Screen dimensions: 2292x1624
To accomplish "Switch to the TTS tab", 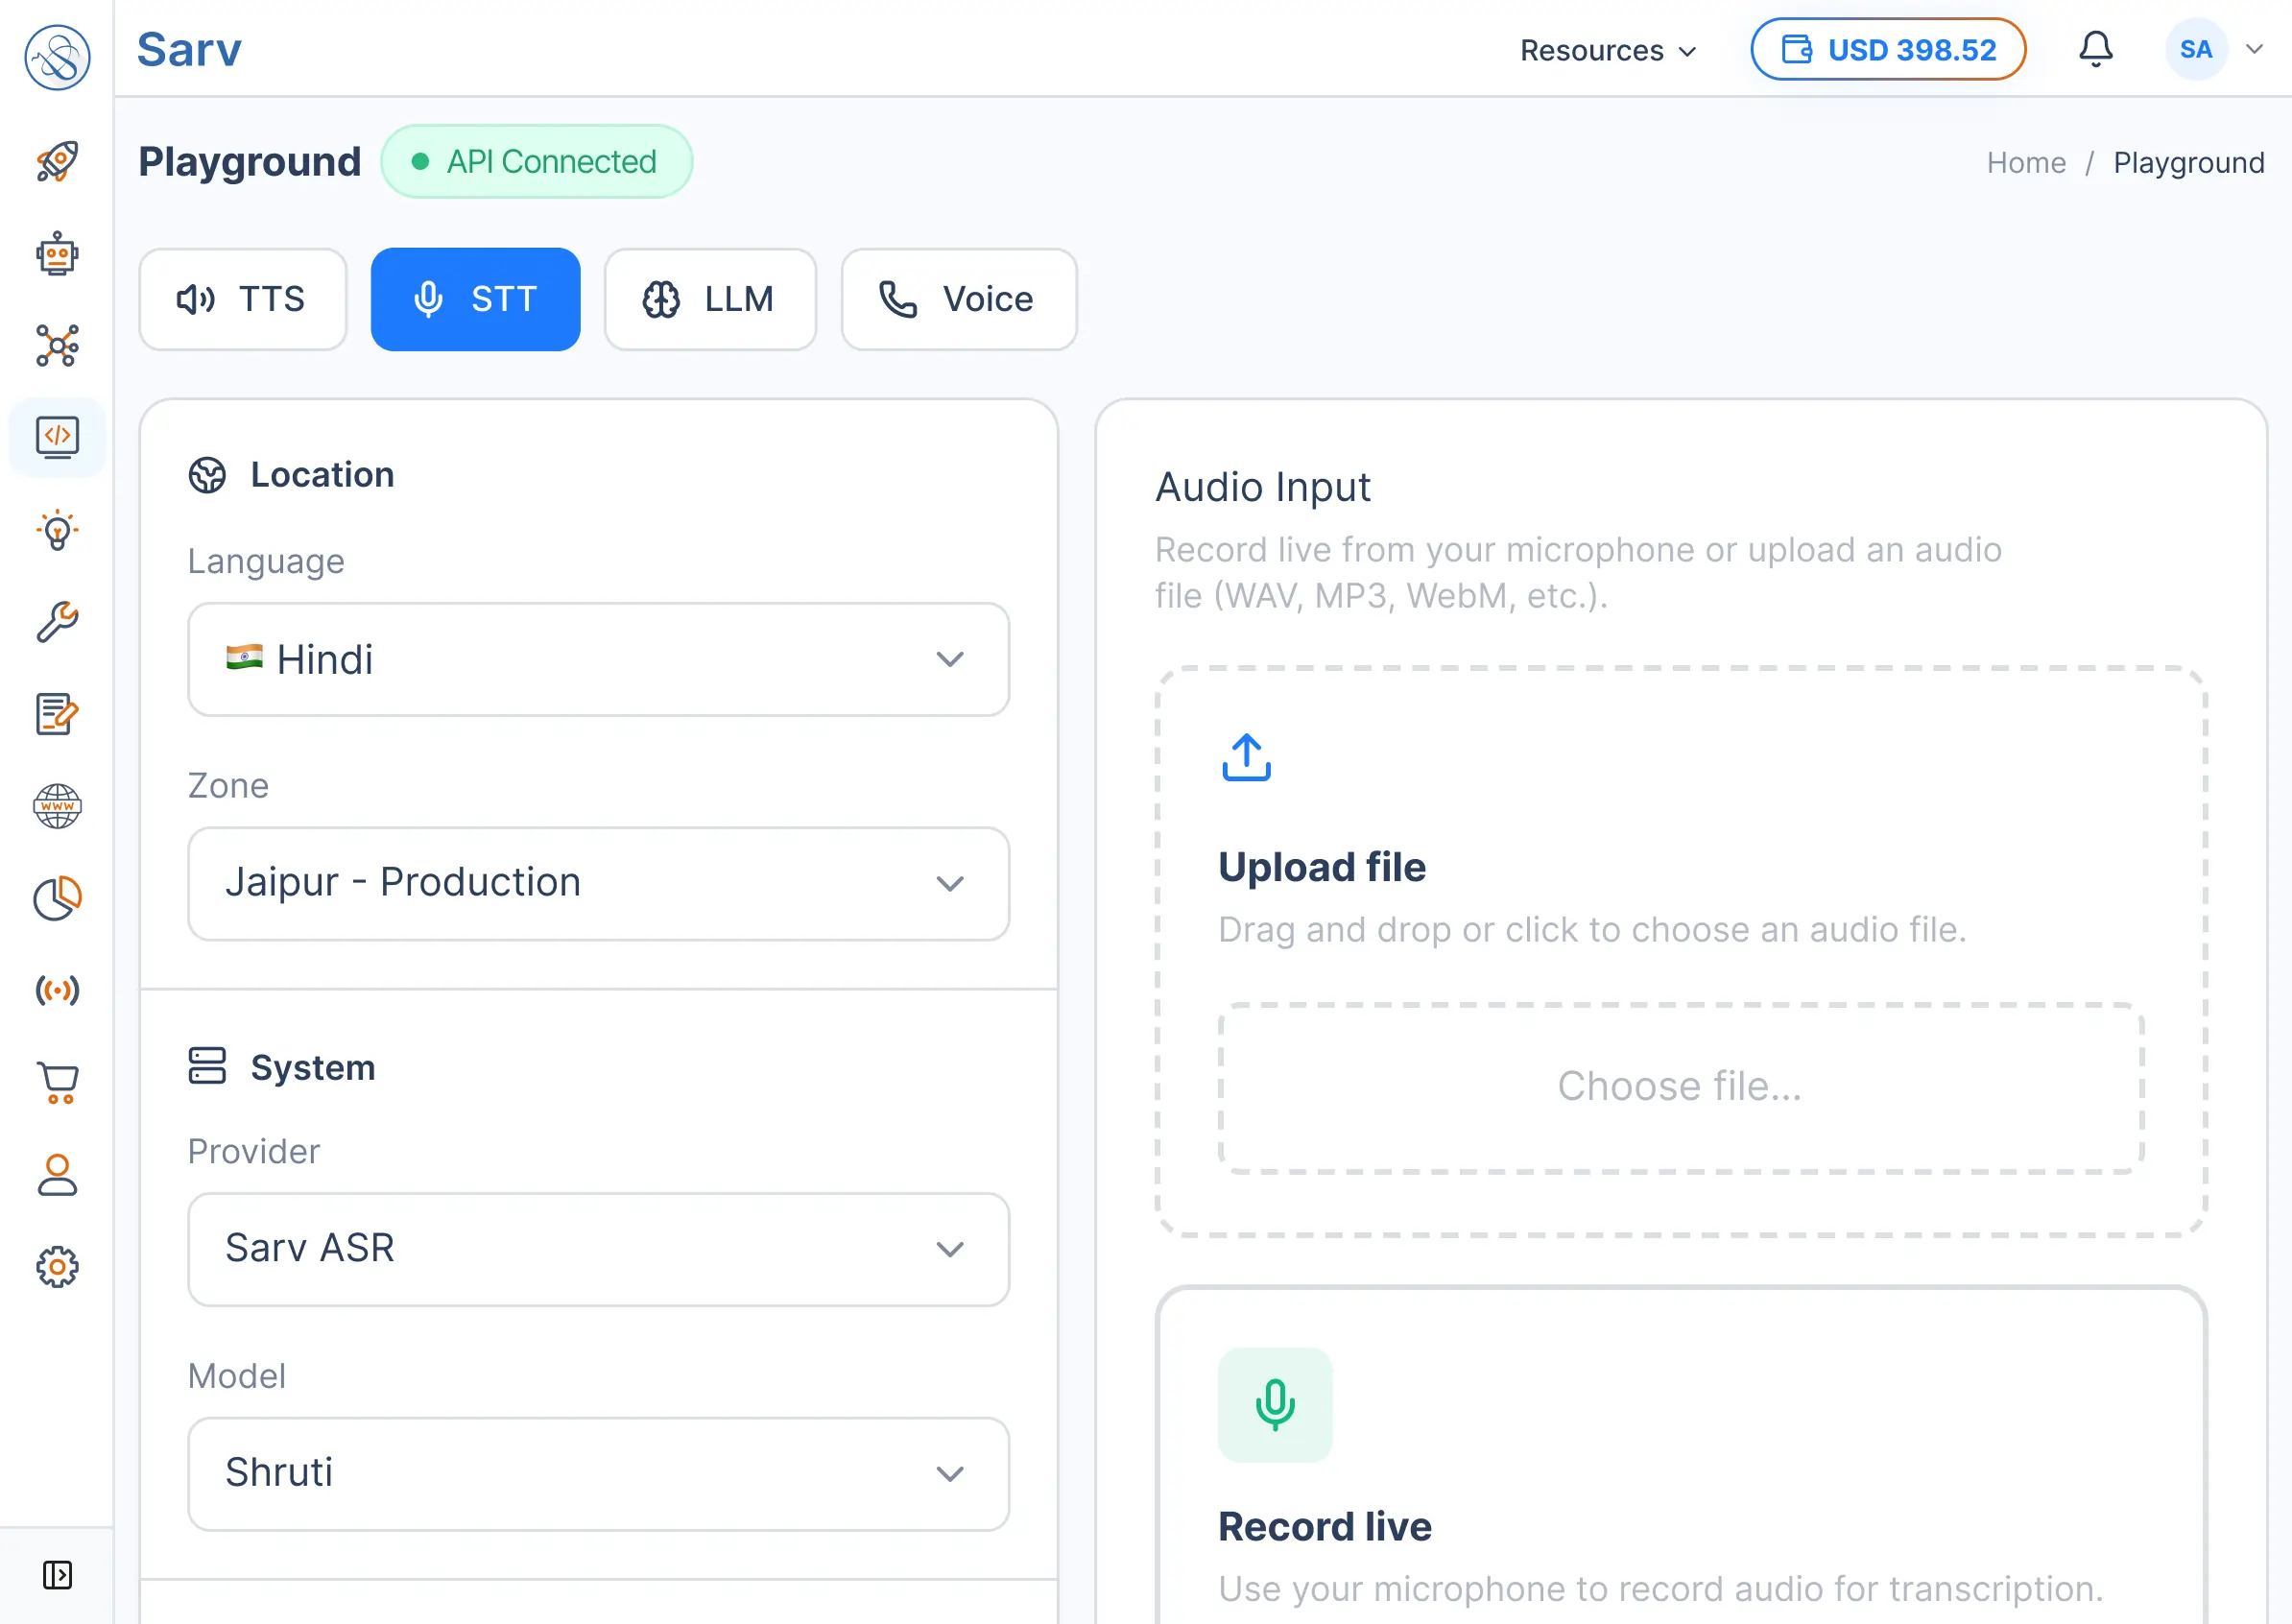I will 242,299.
